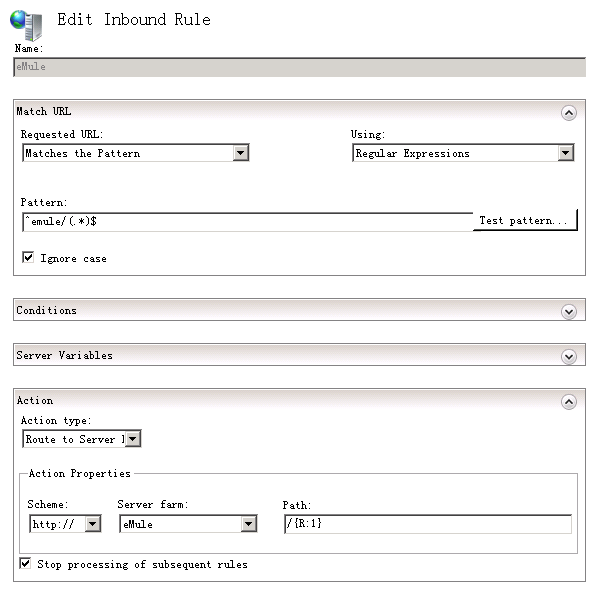Open the Action type dropdown
Viewport: 597px width, 597px height.
[x=132, y=439]
